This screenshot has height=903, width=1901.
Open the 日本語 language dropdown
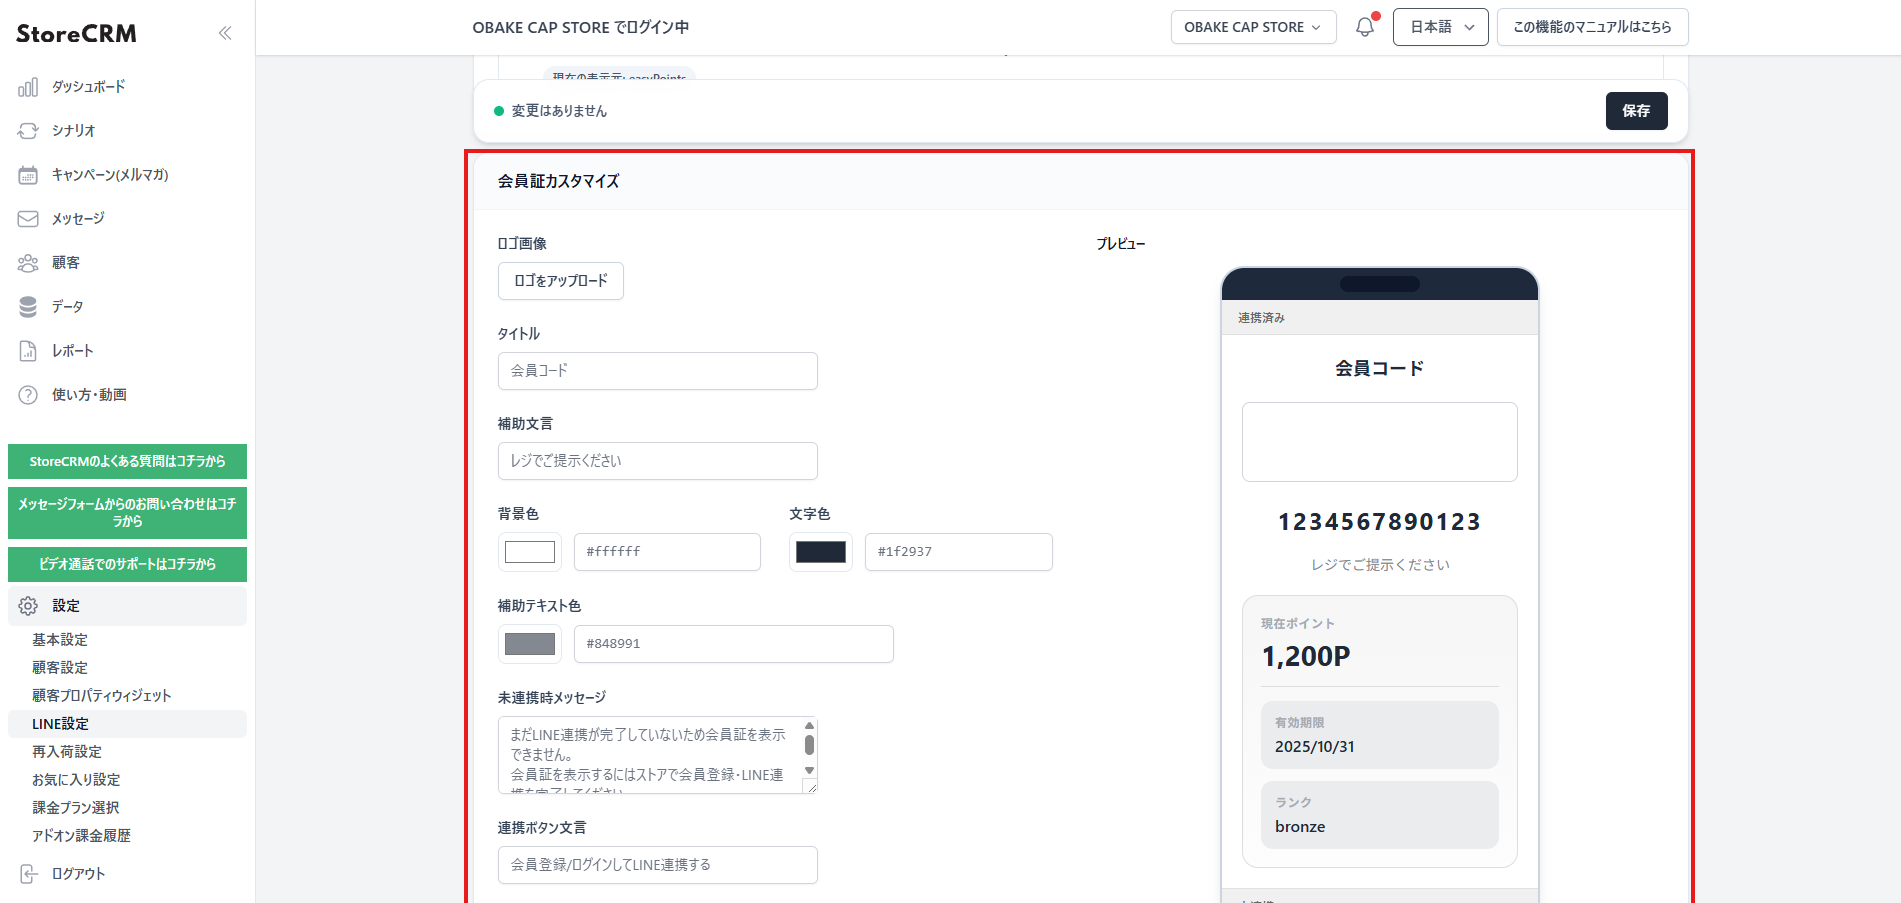(1441, 27)
